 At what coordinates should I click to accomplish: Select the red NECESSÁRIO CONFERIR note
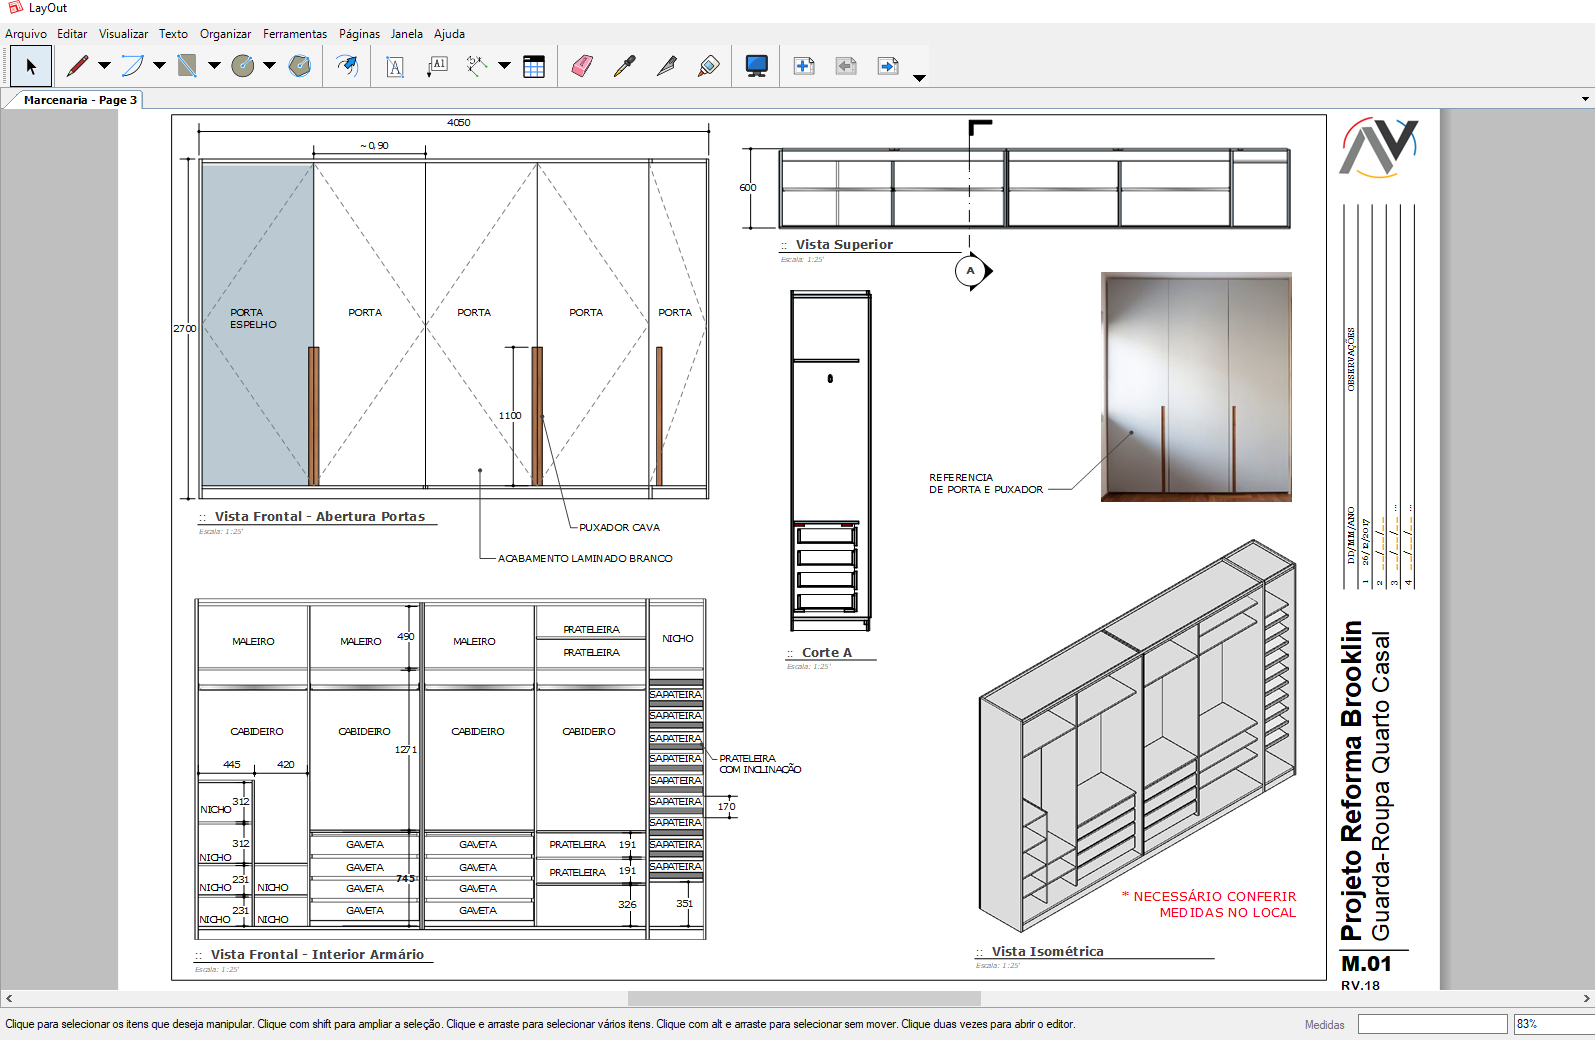pyautogui.click(x=1209, y=904)
